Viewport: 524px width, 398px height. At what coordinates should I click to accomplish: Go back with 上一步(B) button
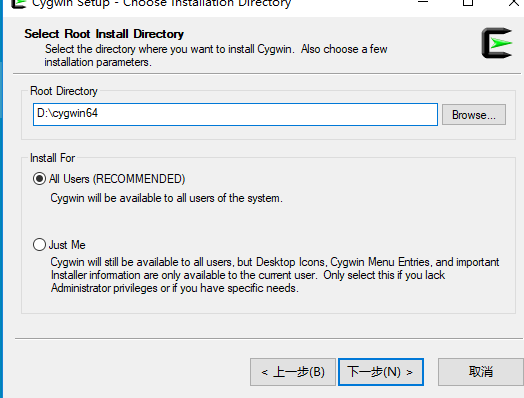pos(293,372)
